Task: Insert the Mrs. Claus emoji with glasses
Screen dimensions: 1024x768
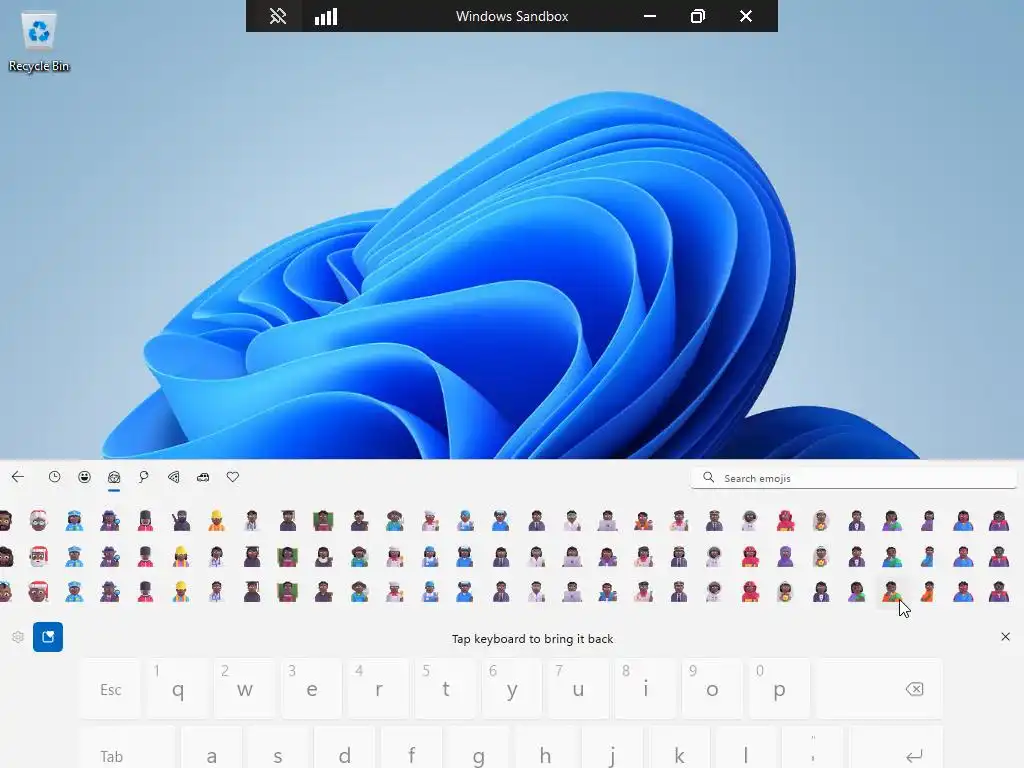Action: (x=39, y=520)
